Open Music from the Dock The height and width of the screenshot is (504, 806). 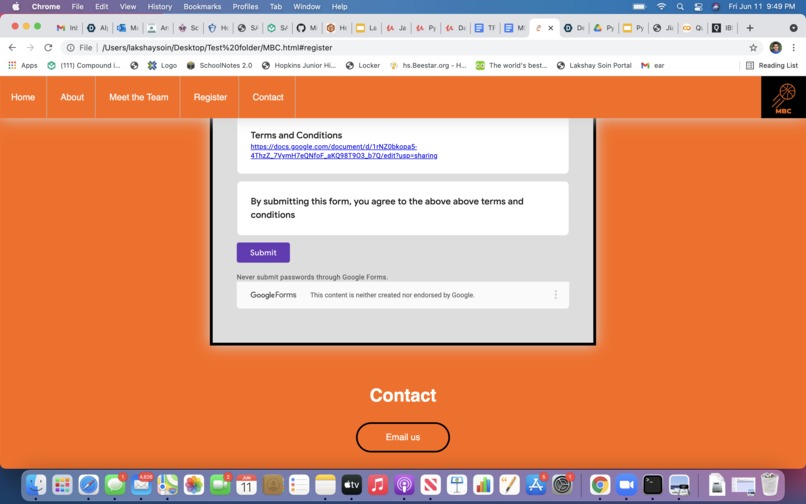pyautogui.click(x=378, y=484)
